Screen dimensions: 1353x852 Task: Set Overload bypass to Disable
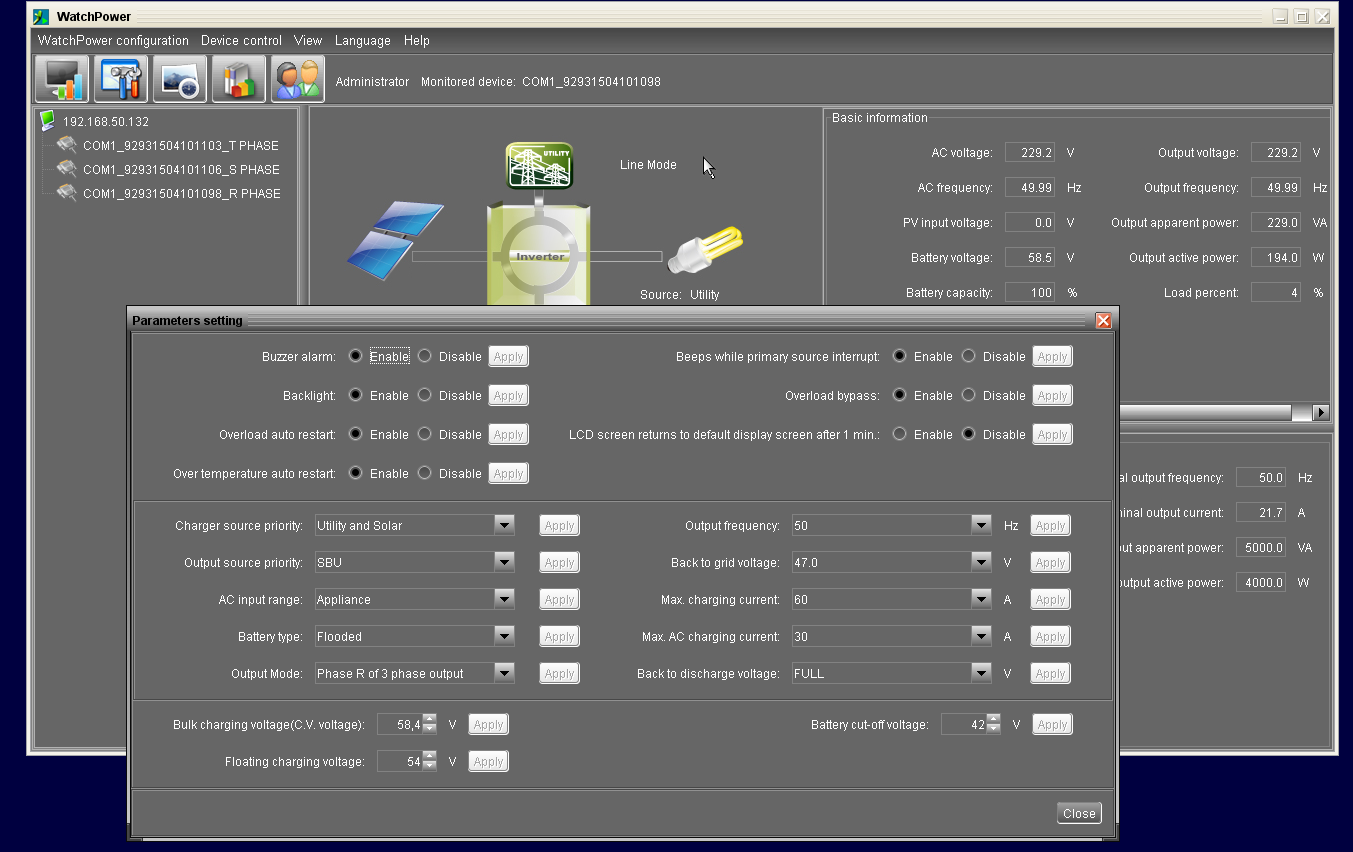coord(968,395)
